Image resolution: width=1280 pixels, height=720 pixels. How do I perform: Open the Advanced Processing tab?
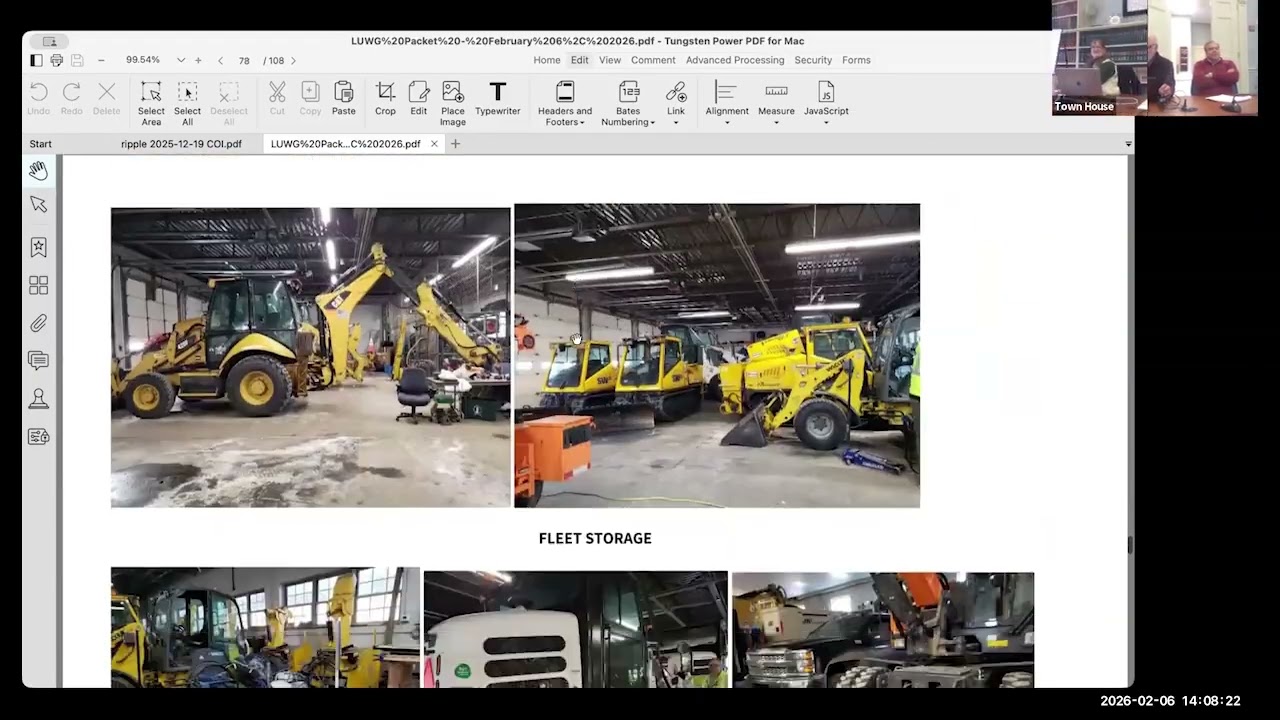[735, 60]
